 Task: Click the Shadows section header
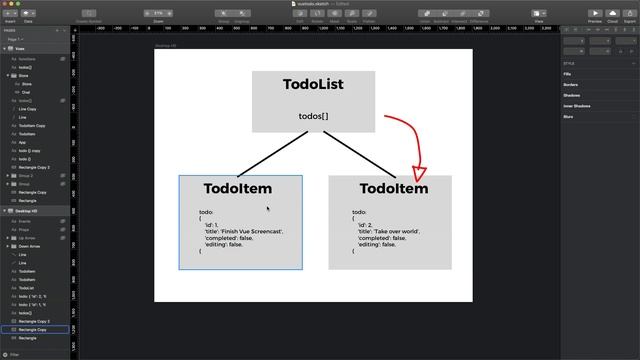[x=572, y=95]
